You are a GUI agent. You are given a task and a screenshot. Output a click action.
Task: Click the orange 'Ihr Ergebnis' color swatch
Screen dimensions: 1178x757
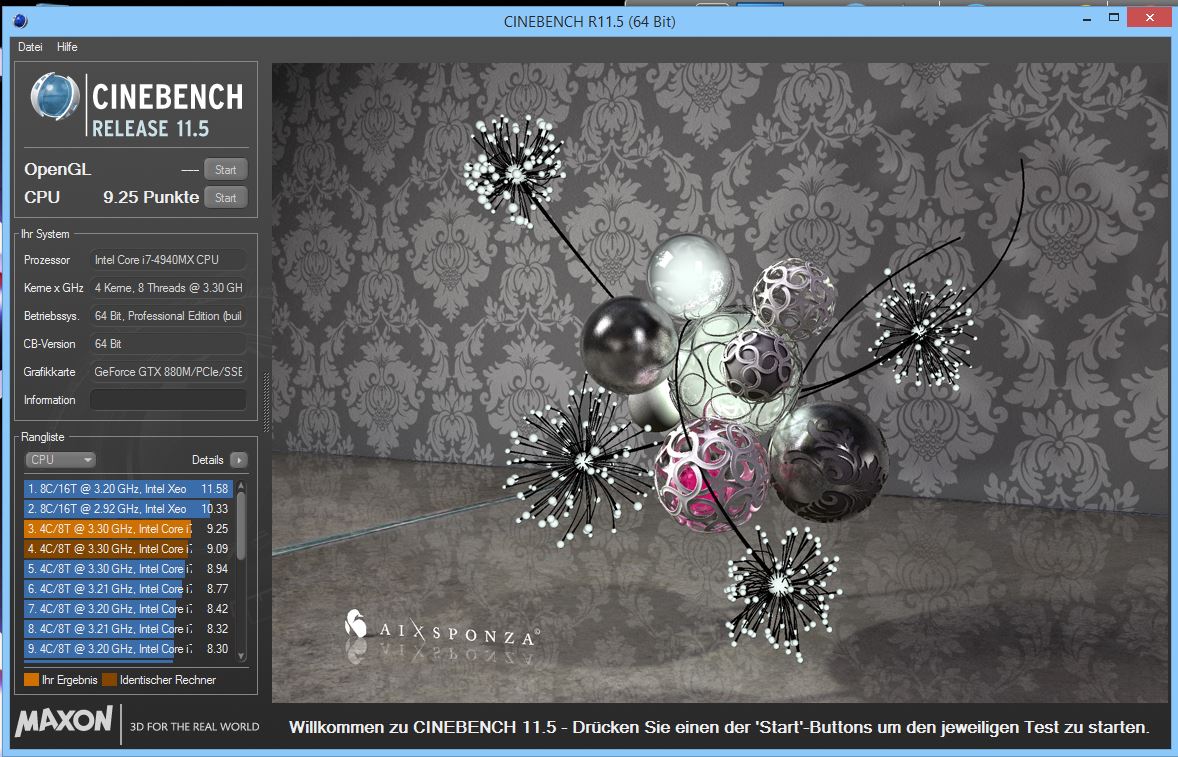click(x=31, y=680)
